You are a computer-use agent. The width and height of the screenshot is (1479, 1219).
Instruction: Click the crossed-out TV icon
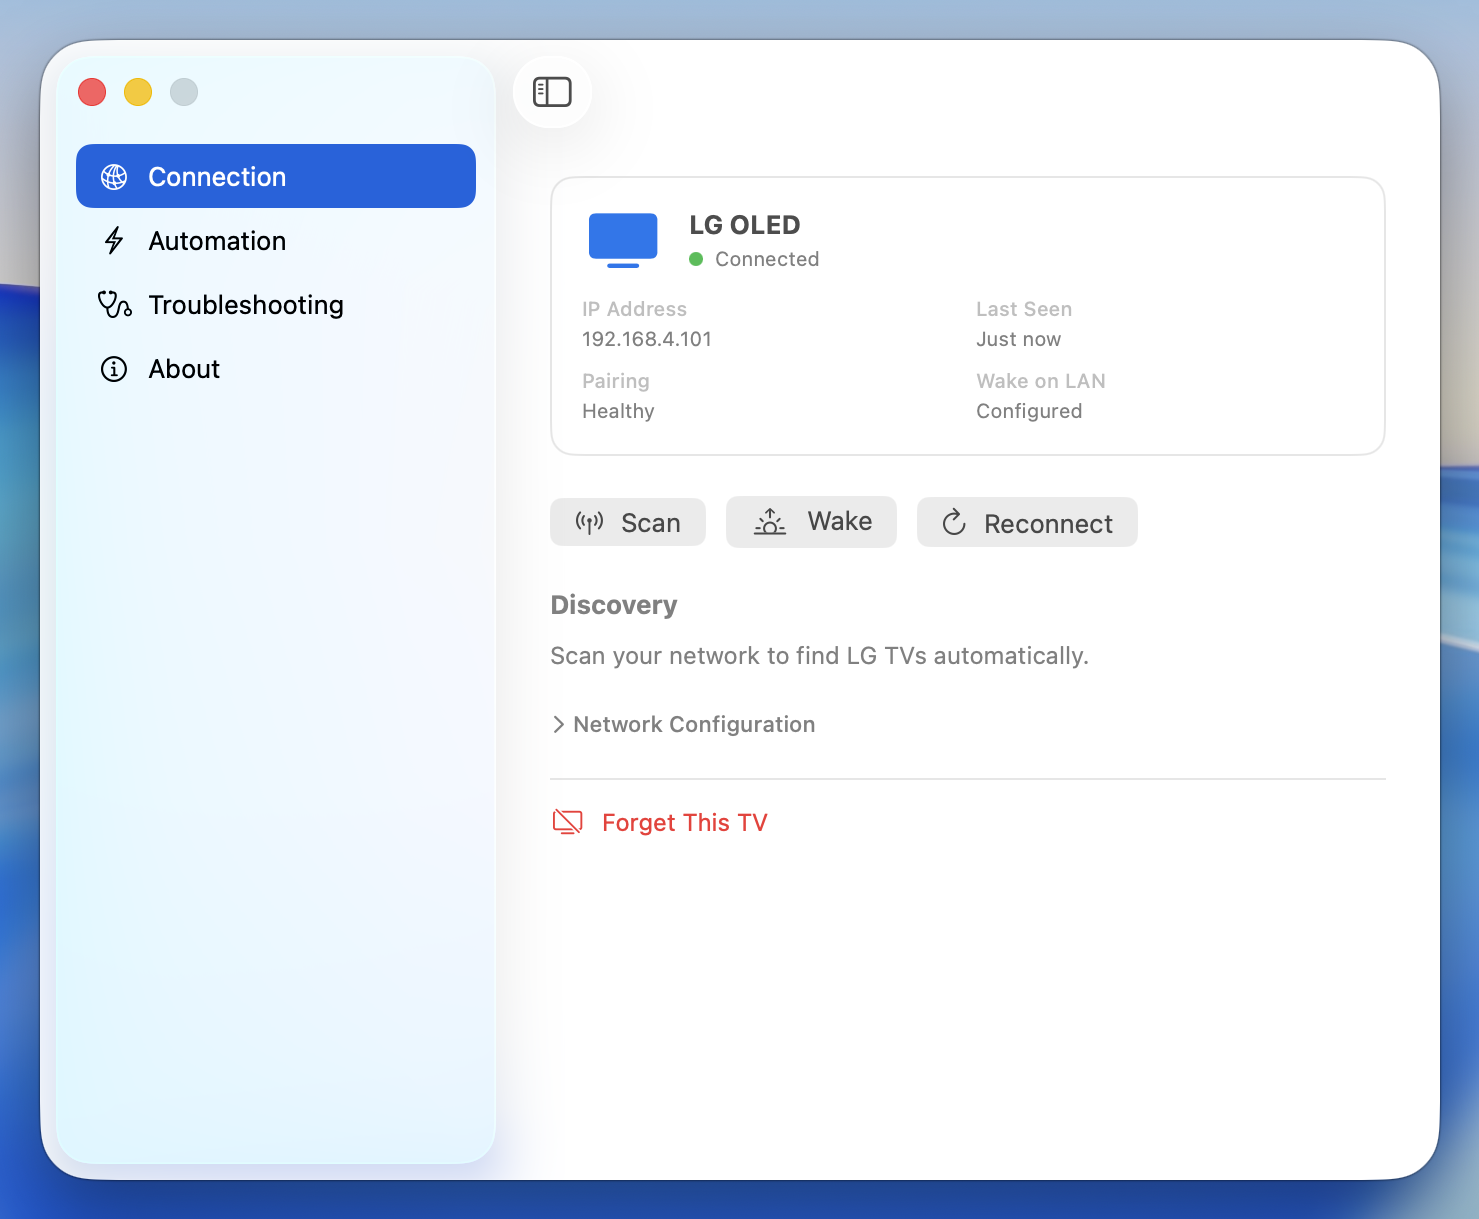click(x=567, y=822)
